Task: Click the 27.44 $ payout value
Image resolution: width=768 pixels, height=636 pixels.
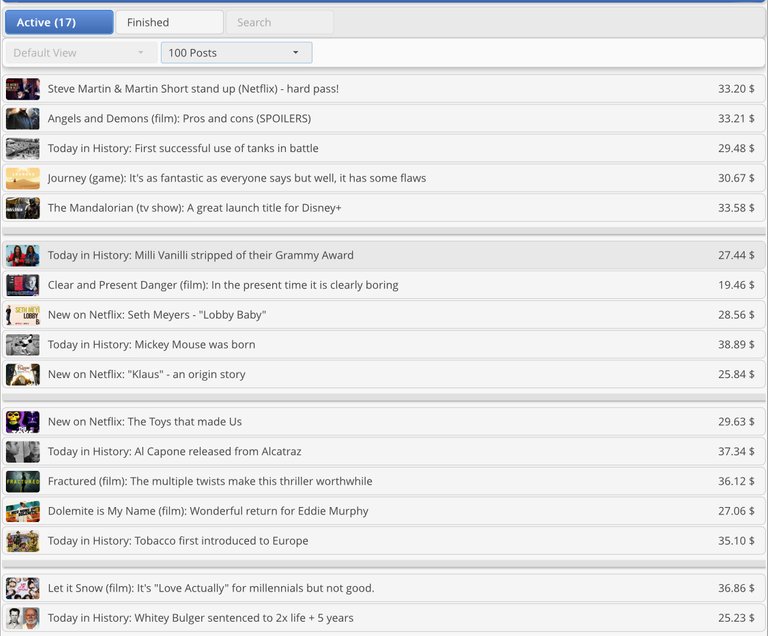Action: [x=736, y=255]
